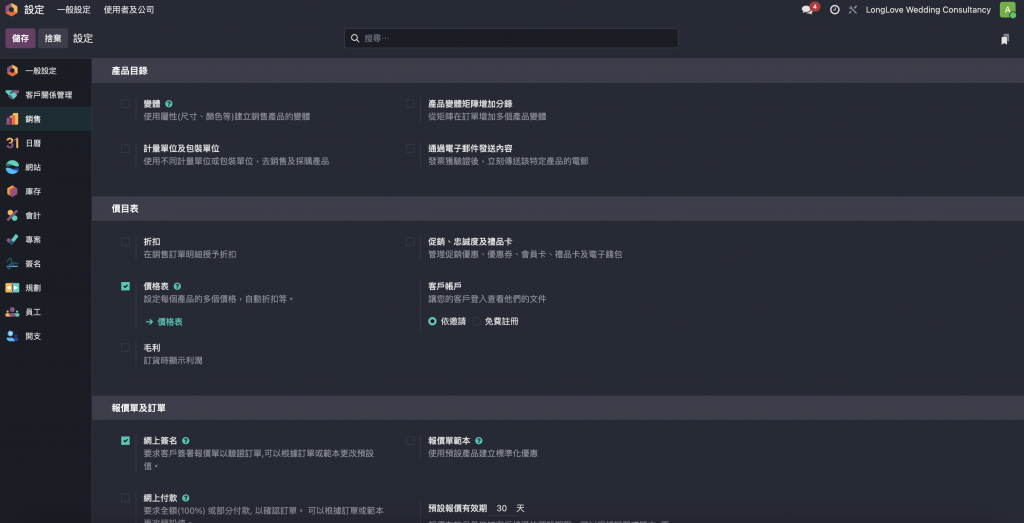Image resolution: width=1024 pixels, height=523 pixels.
Task: Enable the 通過電子郵件發送內容 checkbox
Action: (409, 148)
